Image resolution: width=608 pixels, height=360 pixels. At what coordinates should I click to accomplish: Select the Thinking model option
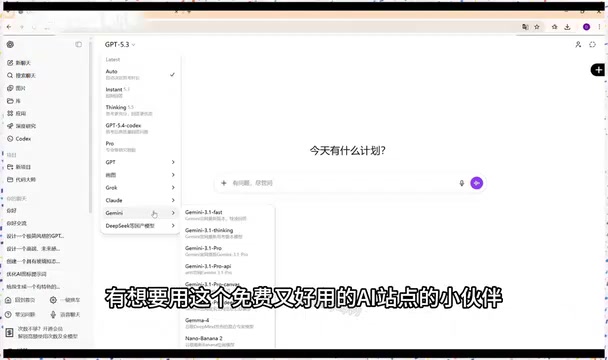[x=140, y=110]
